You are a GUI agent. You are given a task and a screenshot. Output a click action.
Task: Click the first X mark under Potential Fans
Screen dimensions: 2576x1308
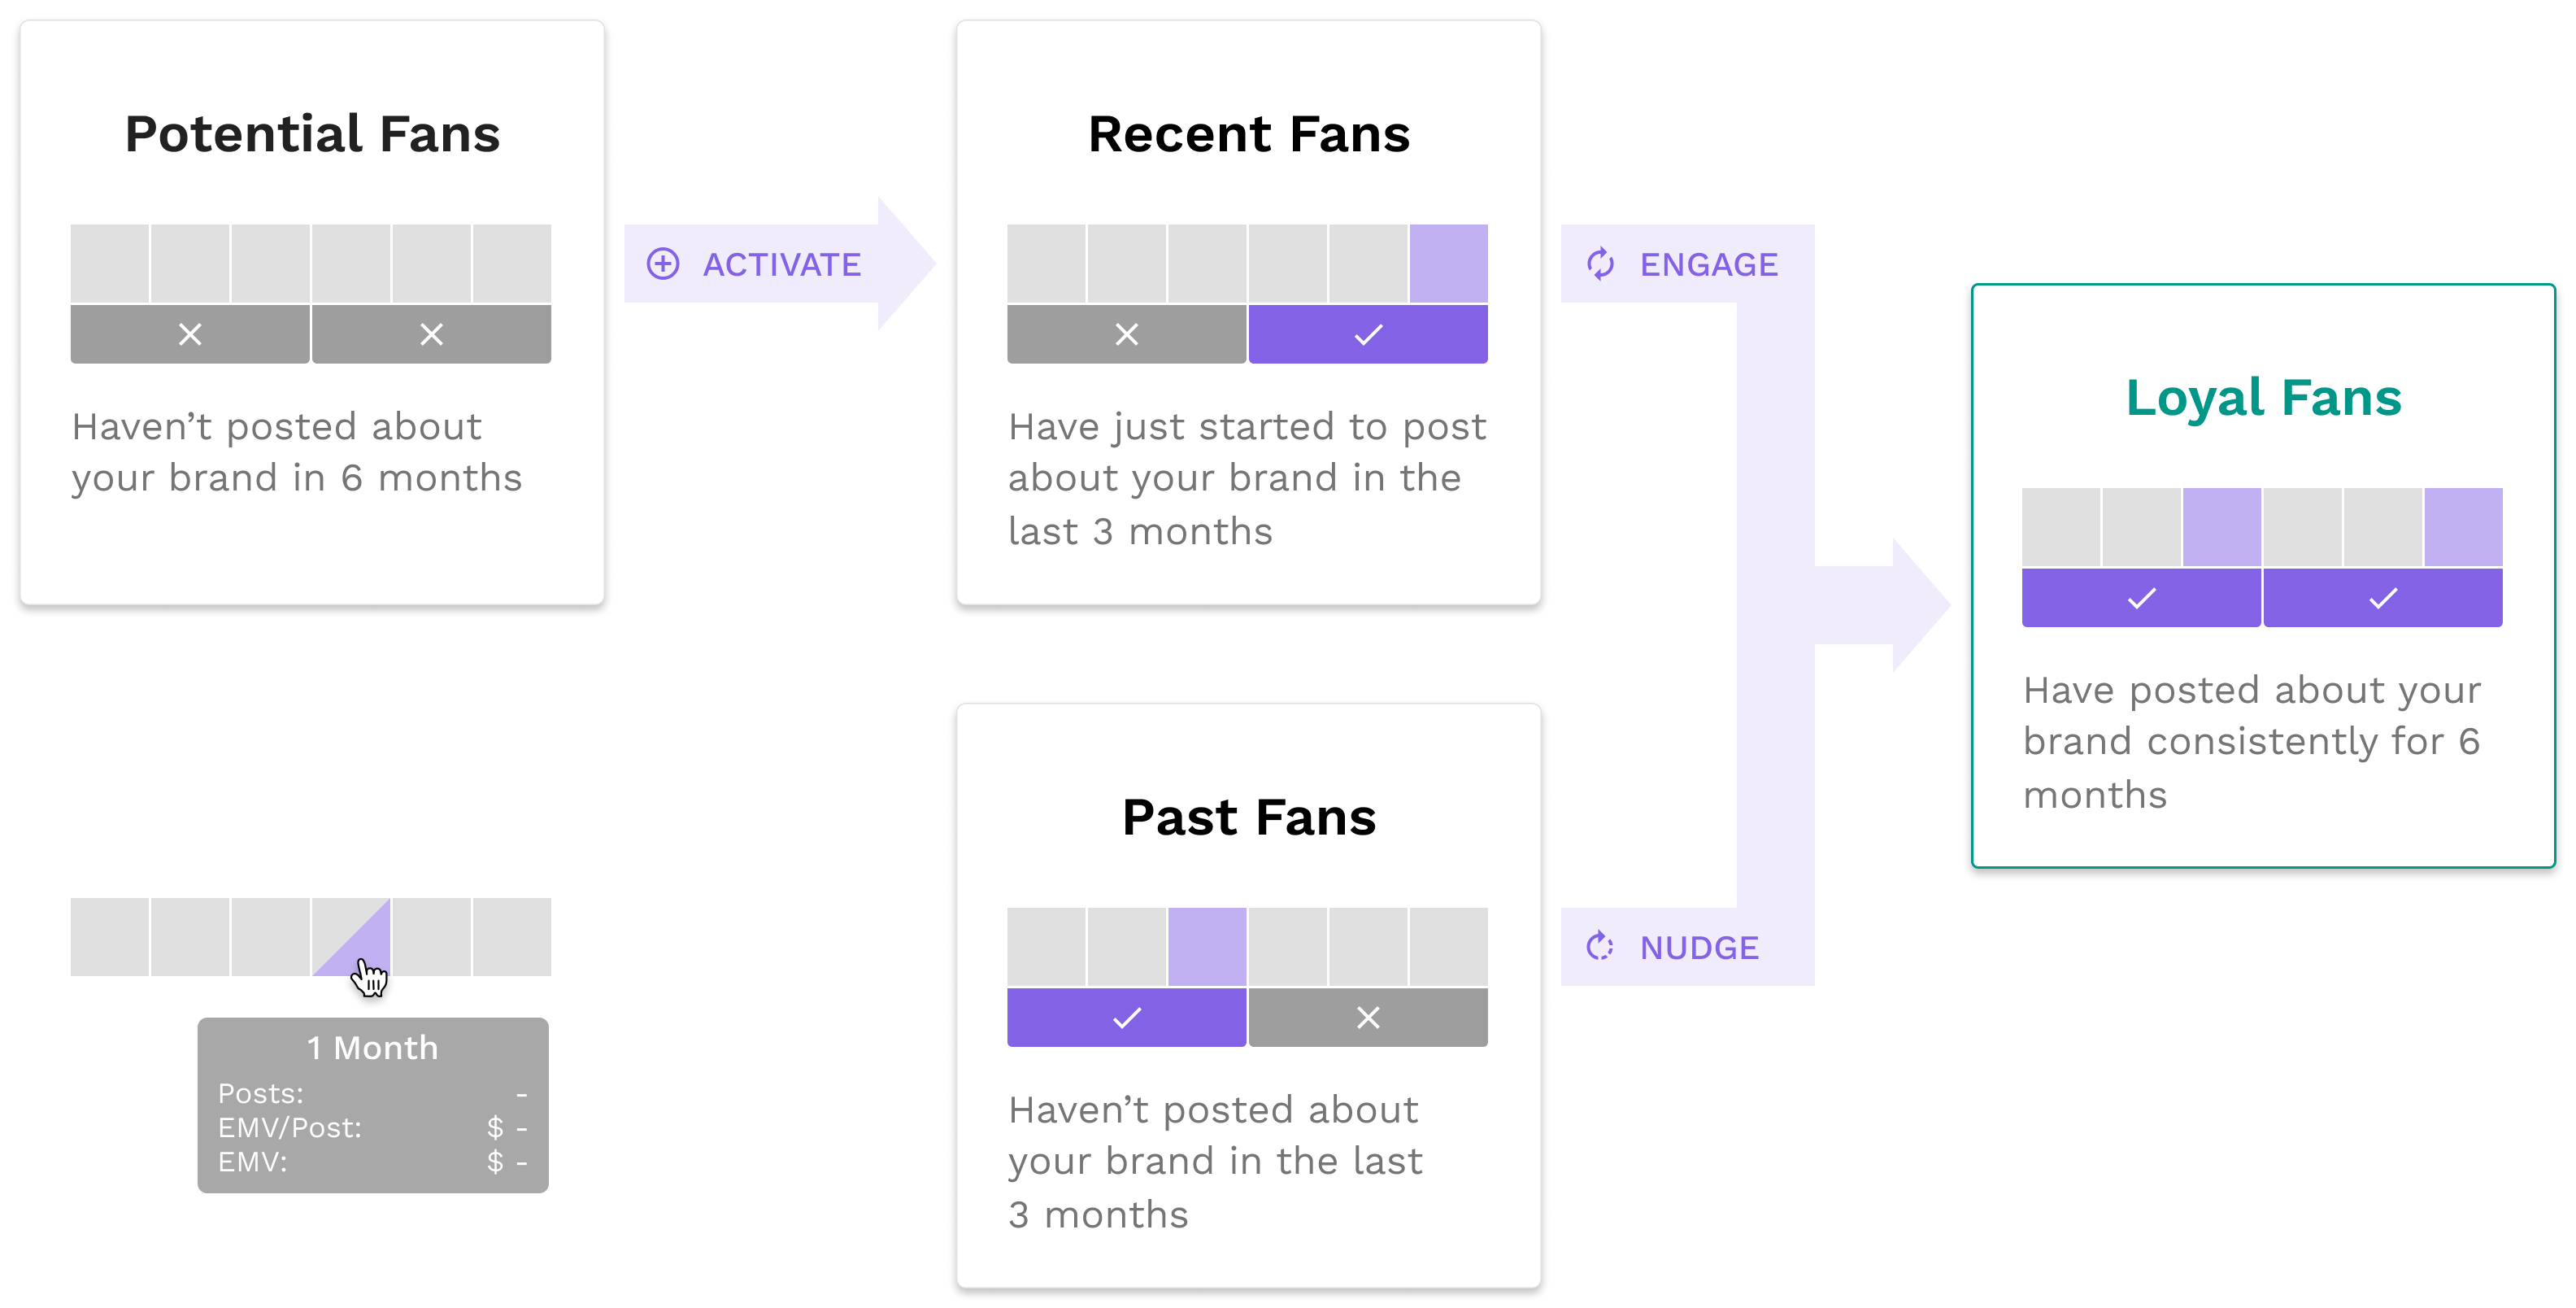coord(190,334)
